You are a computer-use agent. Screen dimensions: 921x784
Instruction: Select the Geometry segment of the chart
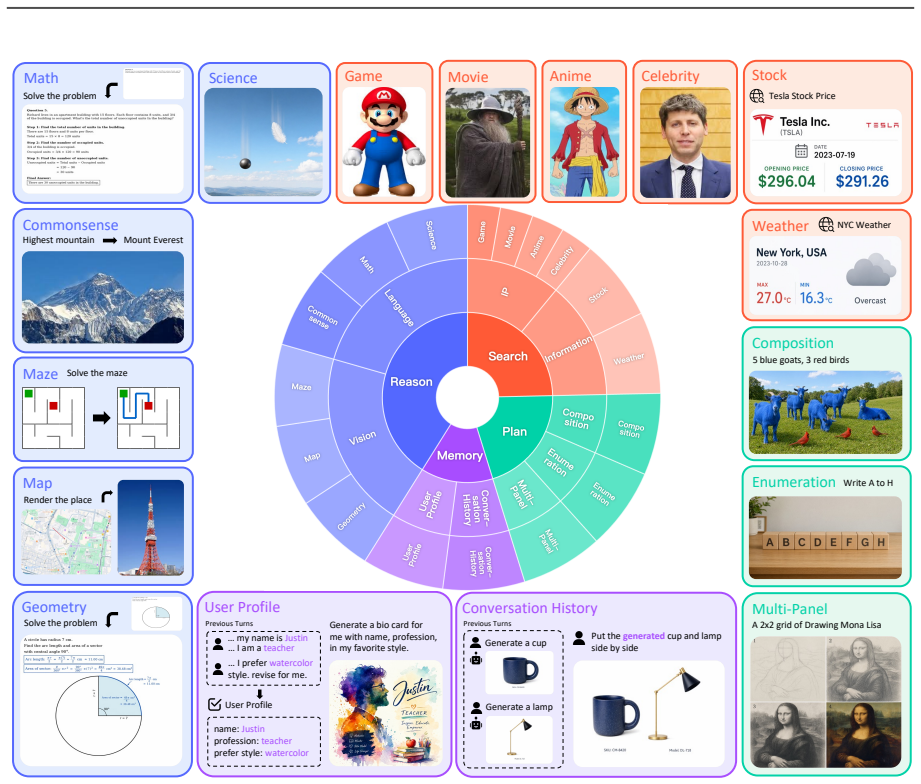(352, 516)
